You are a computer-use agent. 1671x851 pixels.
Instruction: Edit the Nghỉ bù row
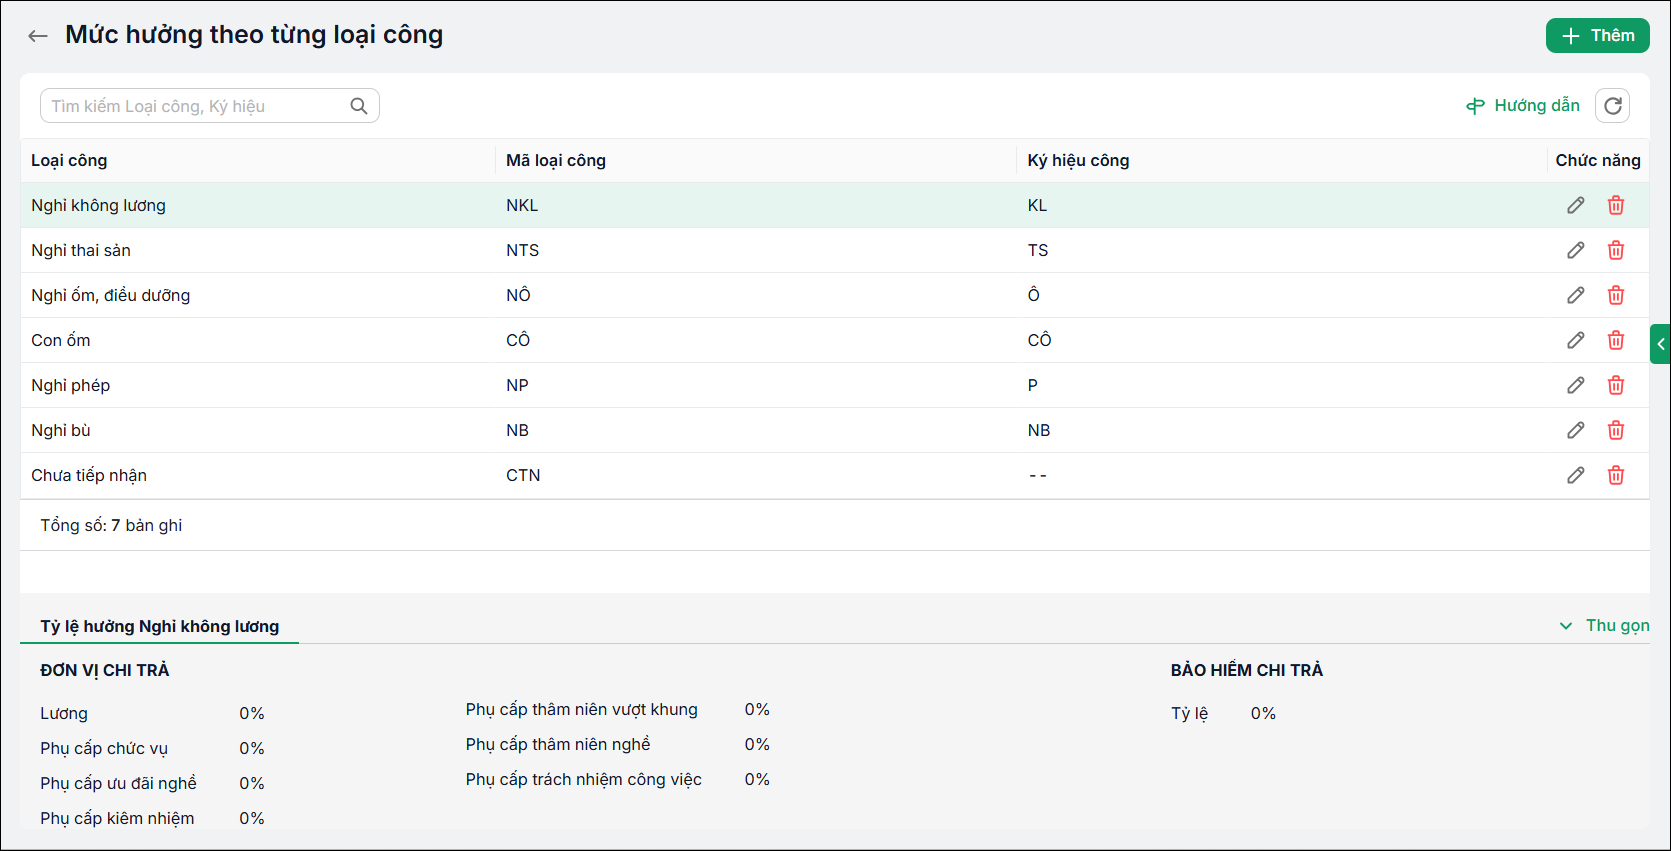pyautogui.click(x=1576, y=430)
